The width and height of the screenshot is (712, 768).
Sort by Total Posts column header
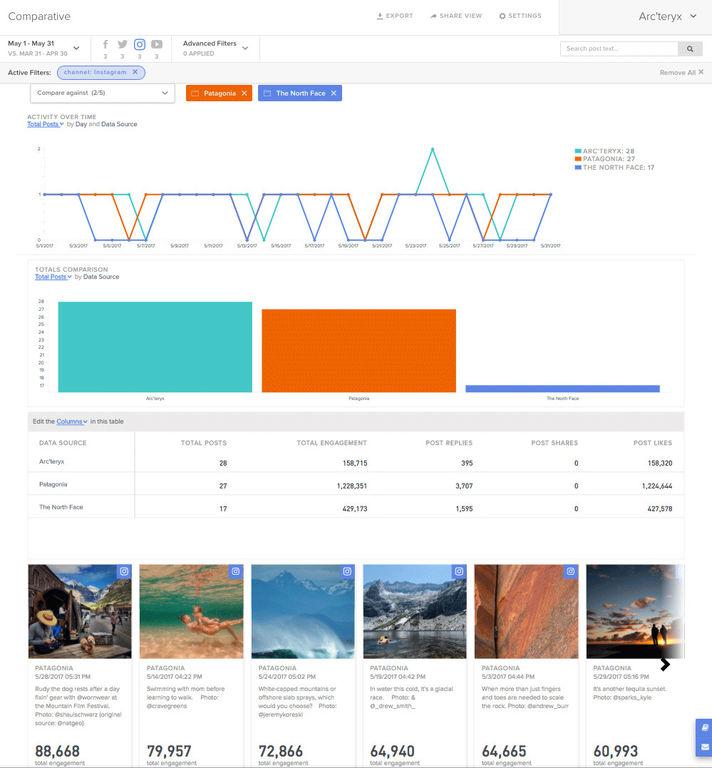point(204,443)
